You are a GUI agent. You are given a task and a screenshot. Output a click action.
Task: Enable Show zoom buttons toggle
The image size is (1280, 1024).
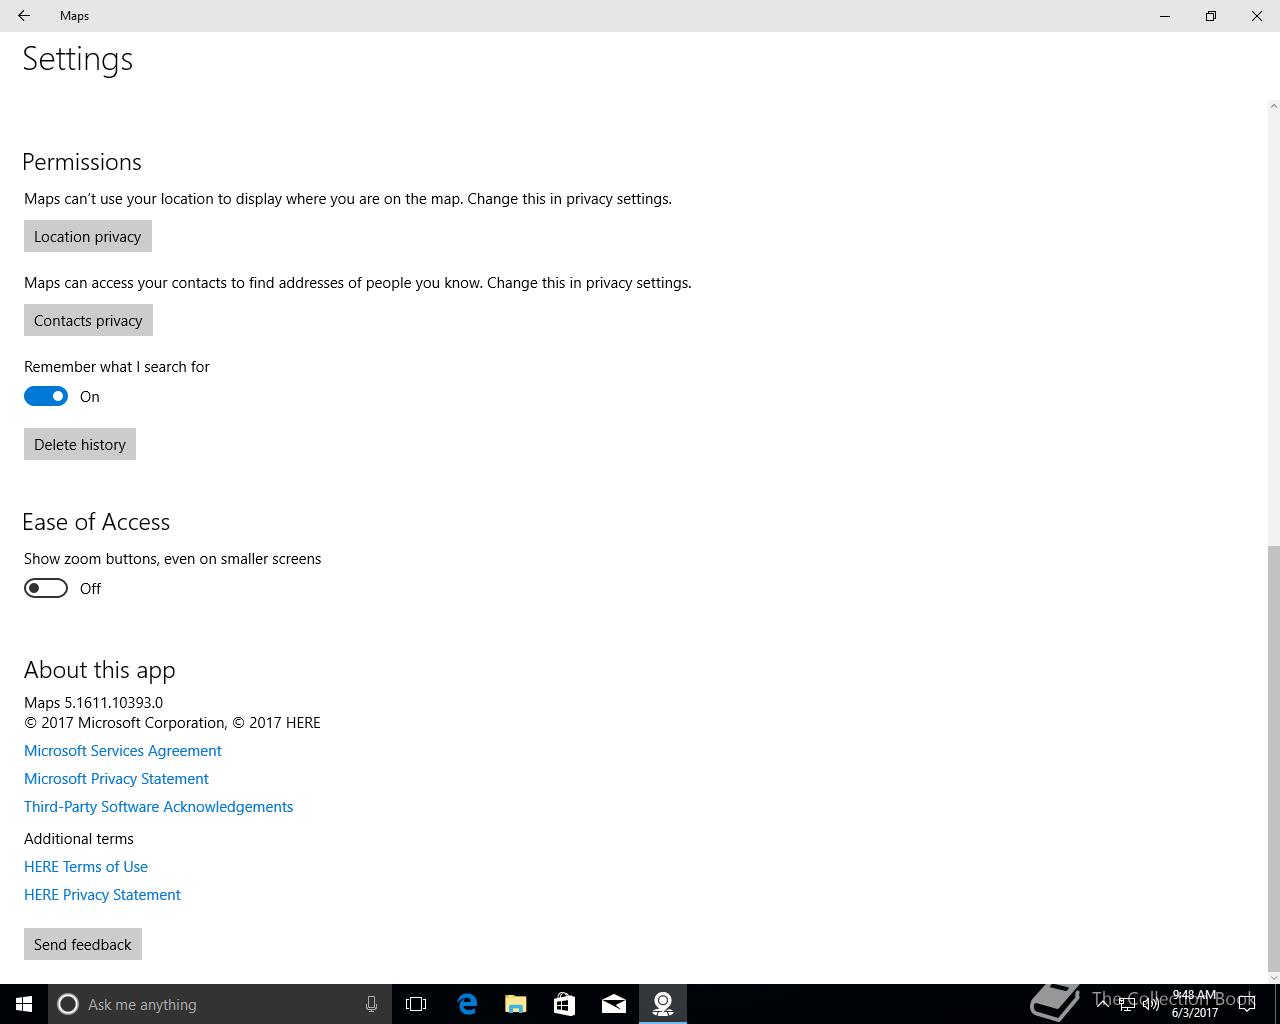point(46,588)
